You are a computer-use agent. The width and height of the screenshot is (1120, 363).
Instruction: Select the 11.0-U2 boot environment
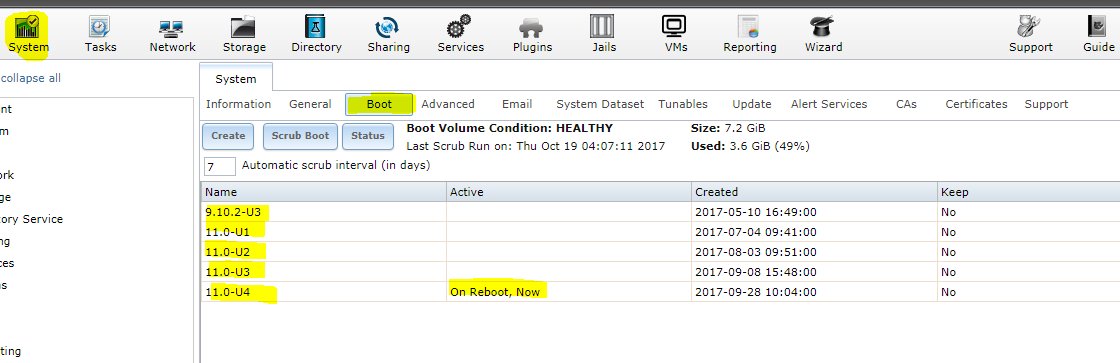point(227,252)
